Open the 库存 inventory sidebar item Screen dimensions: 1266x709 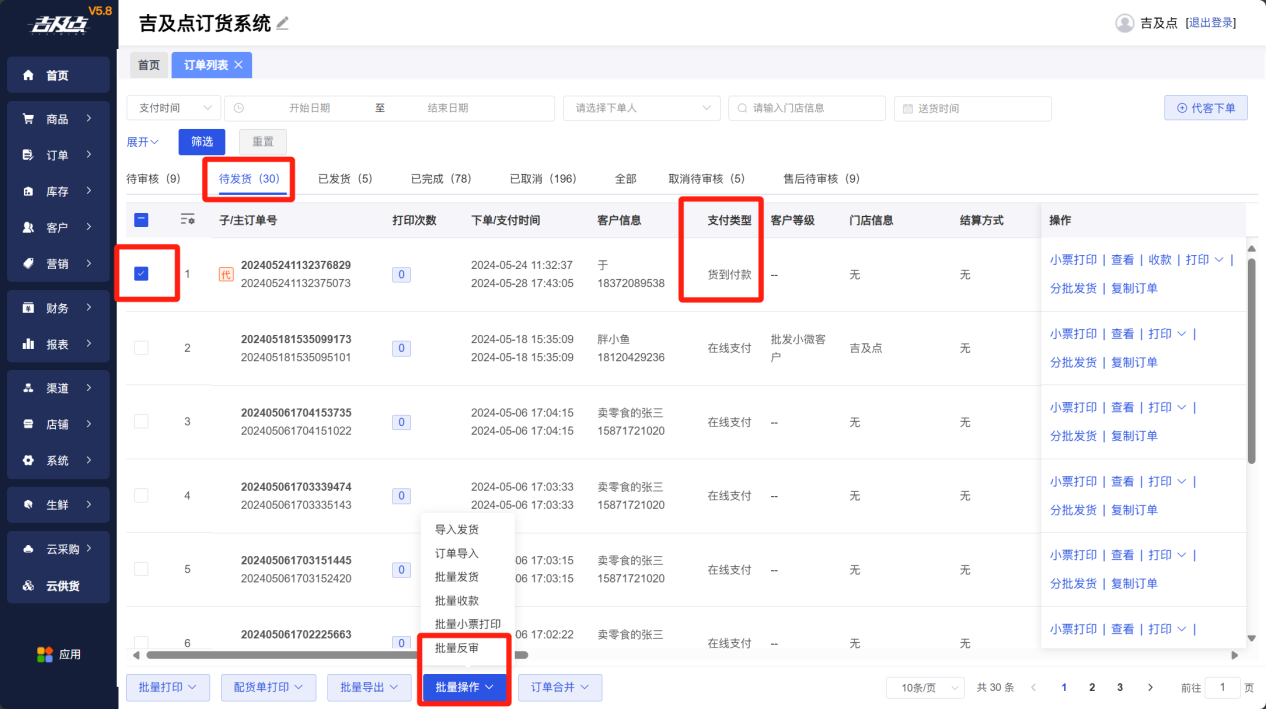[x=58, y=191]
